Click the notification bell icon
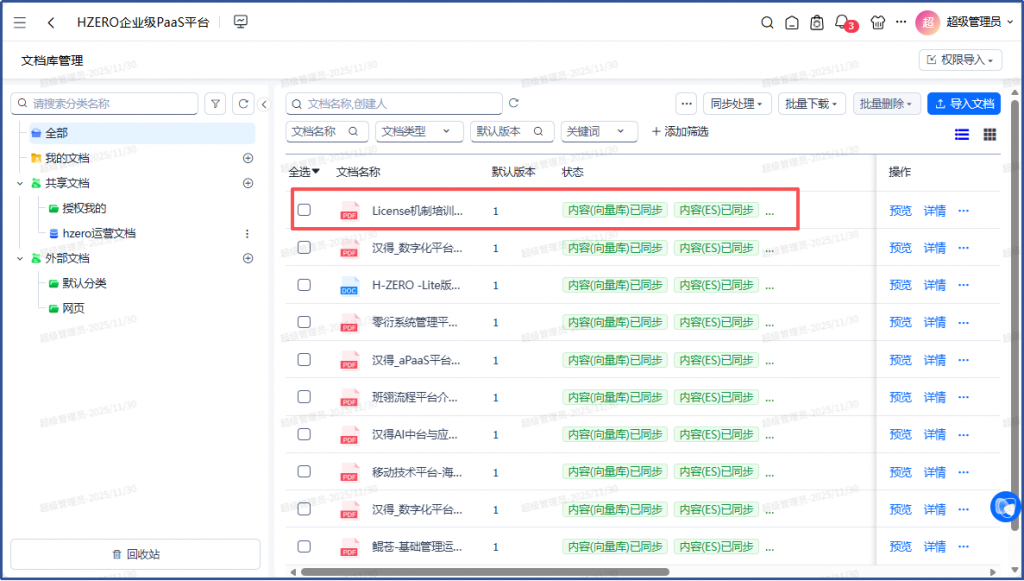This screenshot has height=581, width=1024. tap(842, 22)
